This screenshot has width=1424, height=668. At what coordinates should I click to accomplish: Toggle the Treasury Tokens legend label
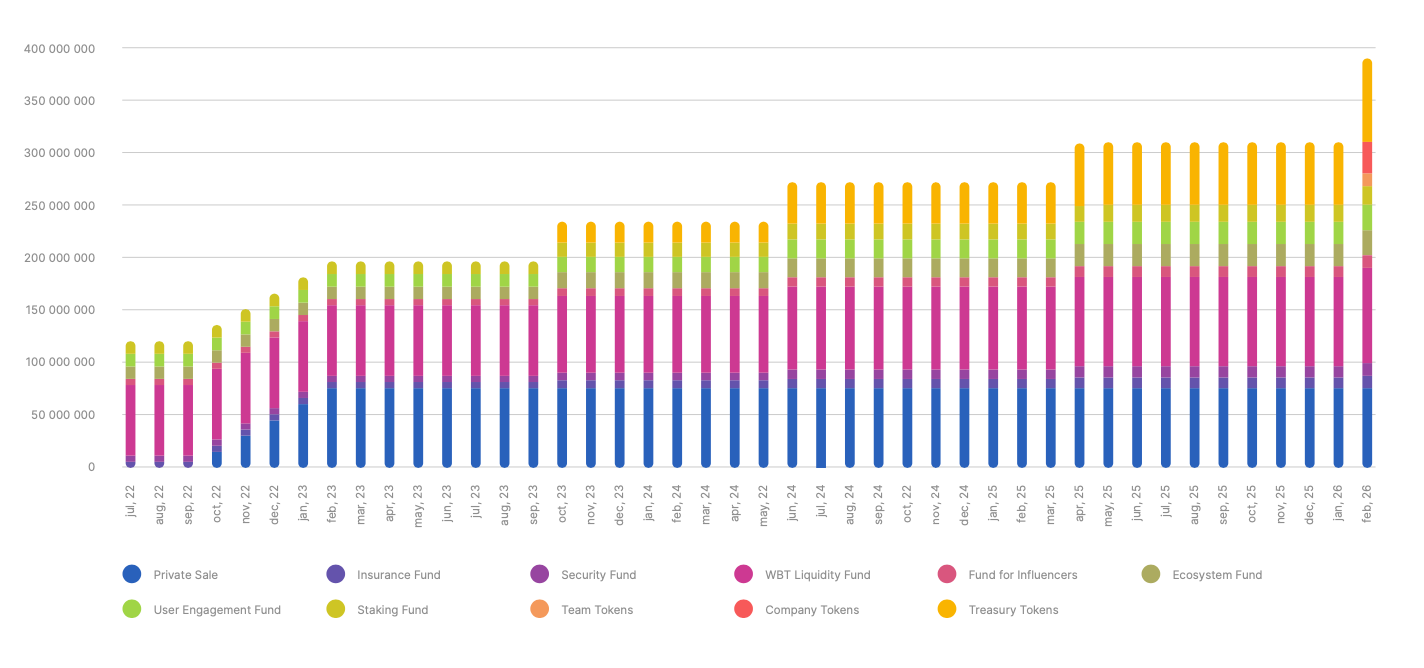[1013, 610]
